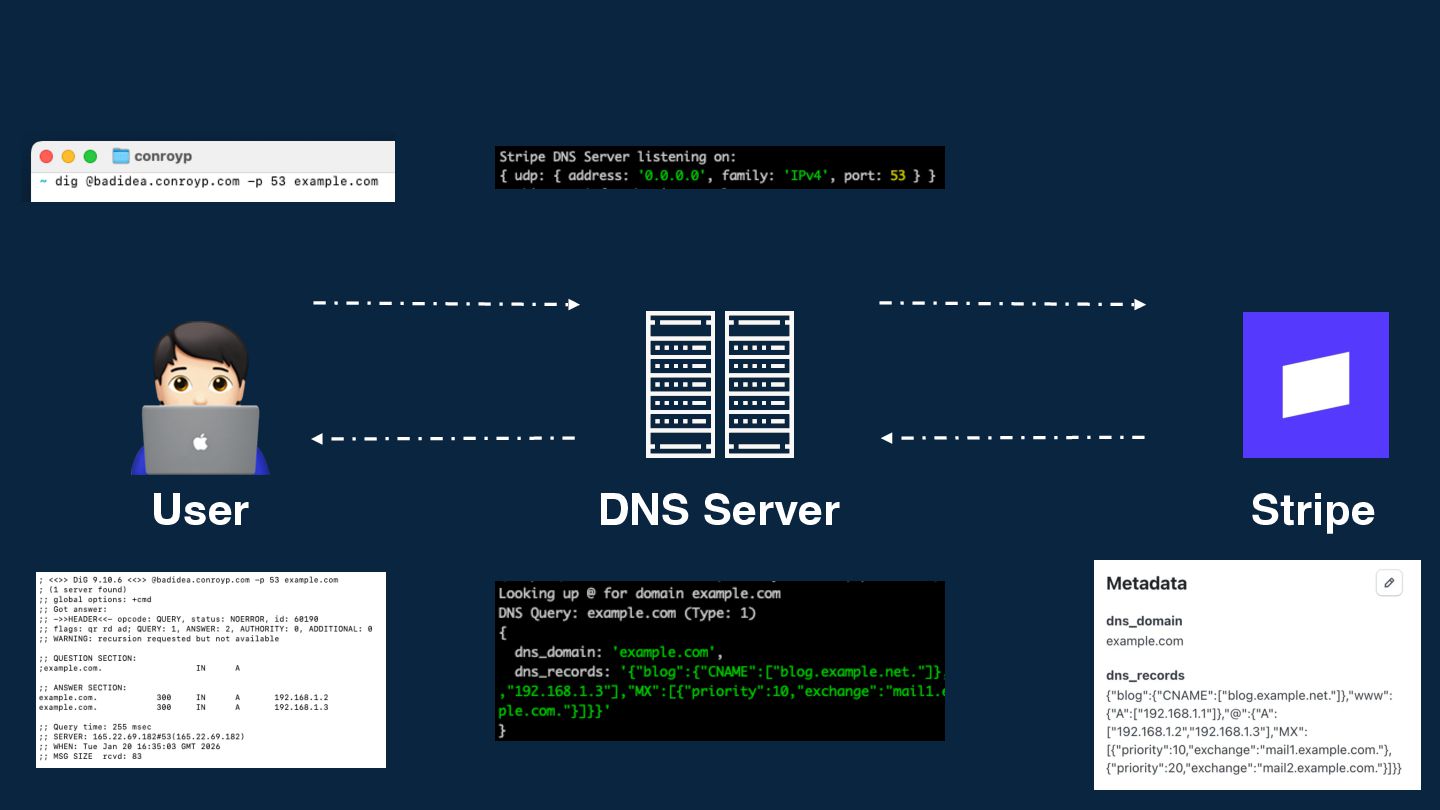Click the 'DNS Server' label
The height and width of the screenshot is (810, 1440).
[x=719, y=510]
